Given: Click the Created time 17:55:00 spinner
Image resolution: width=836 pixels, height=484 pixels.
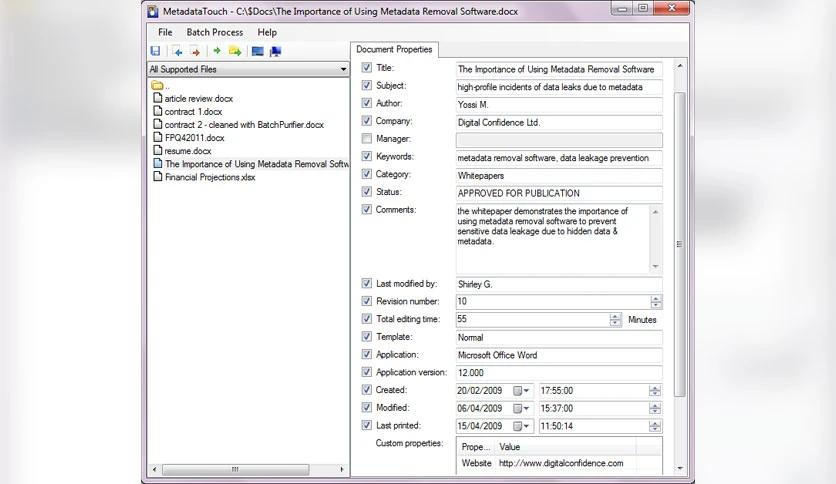Looking at the screenshot, I should (x=655, y=391).
